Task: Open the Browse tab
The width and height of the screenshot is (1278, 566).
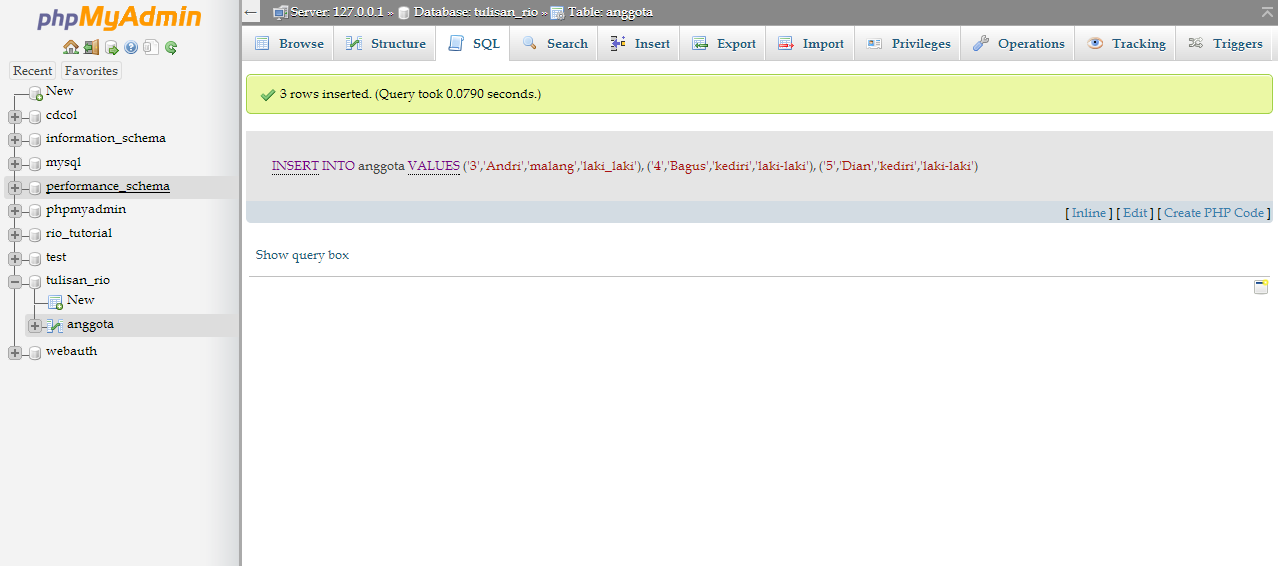Action: coord(289,44)
